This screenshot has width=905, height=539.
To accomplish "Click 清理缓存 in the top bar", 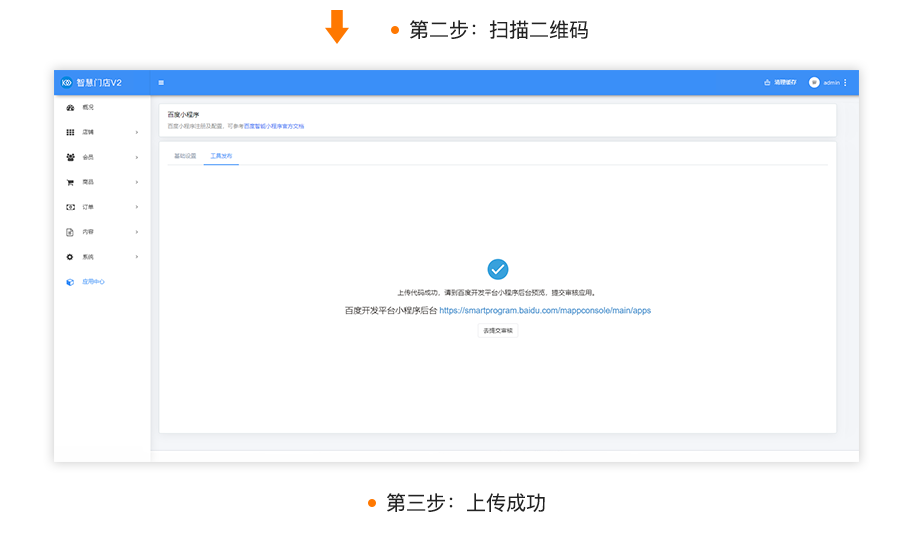I will [x=780, y=82].
